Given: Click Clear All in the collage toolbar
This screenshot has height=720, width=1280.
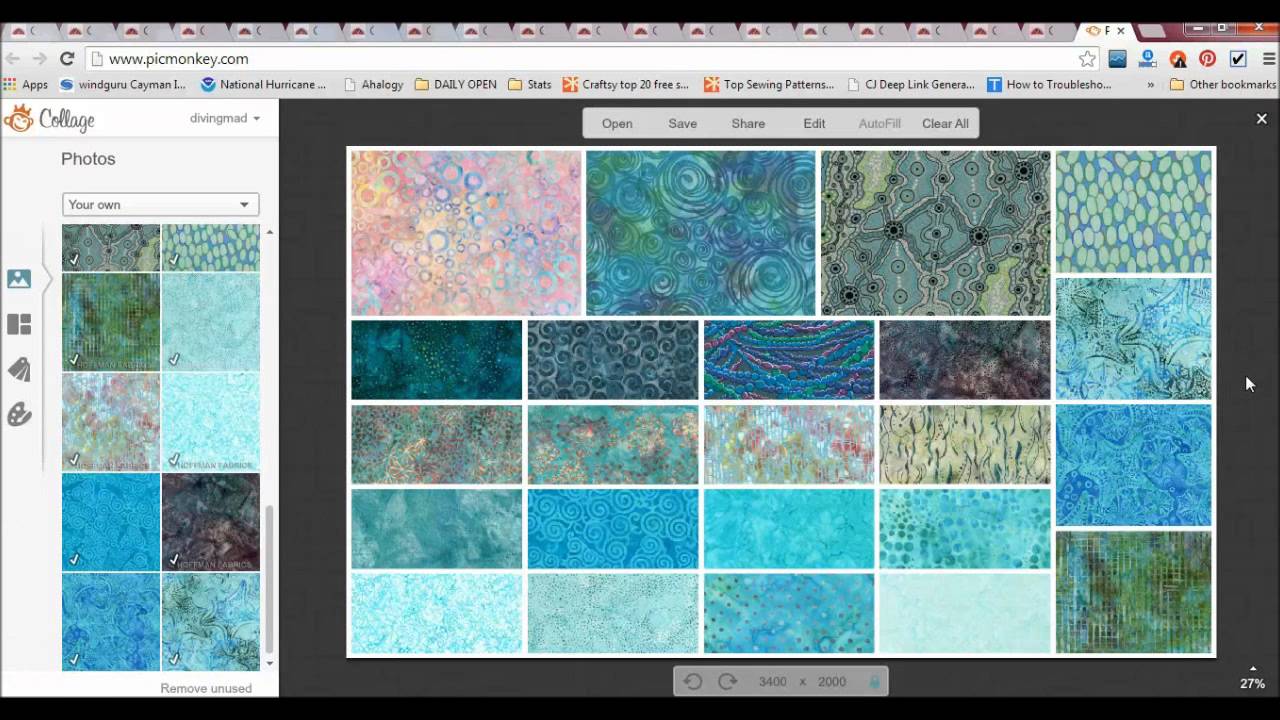Looking at the screenshot, I should point(945,123).
